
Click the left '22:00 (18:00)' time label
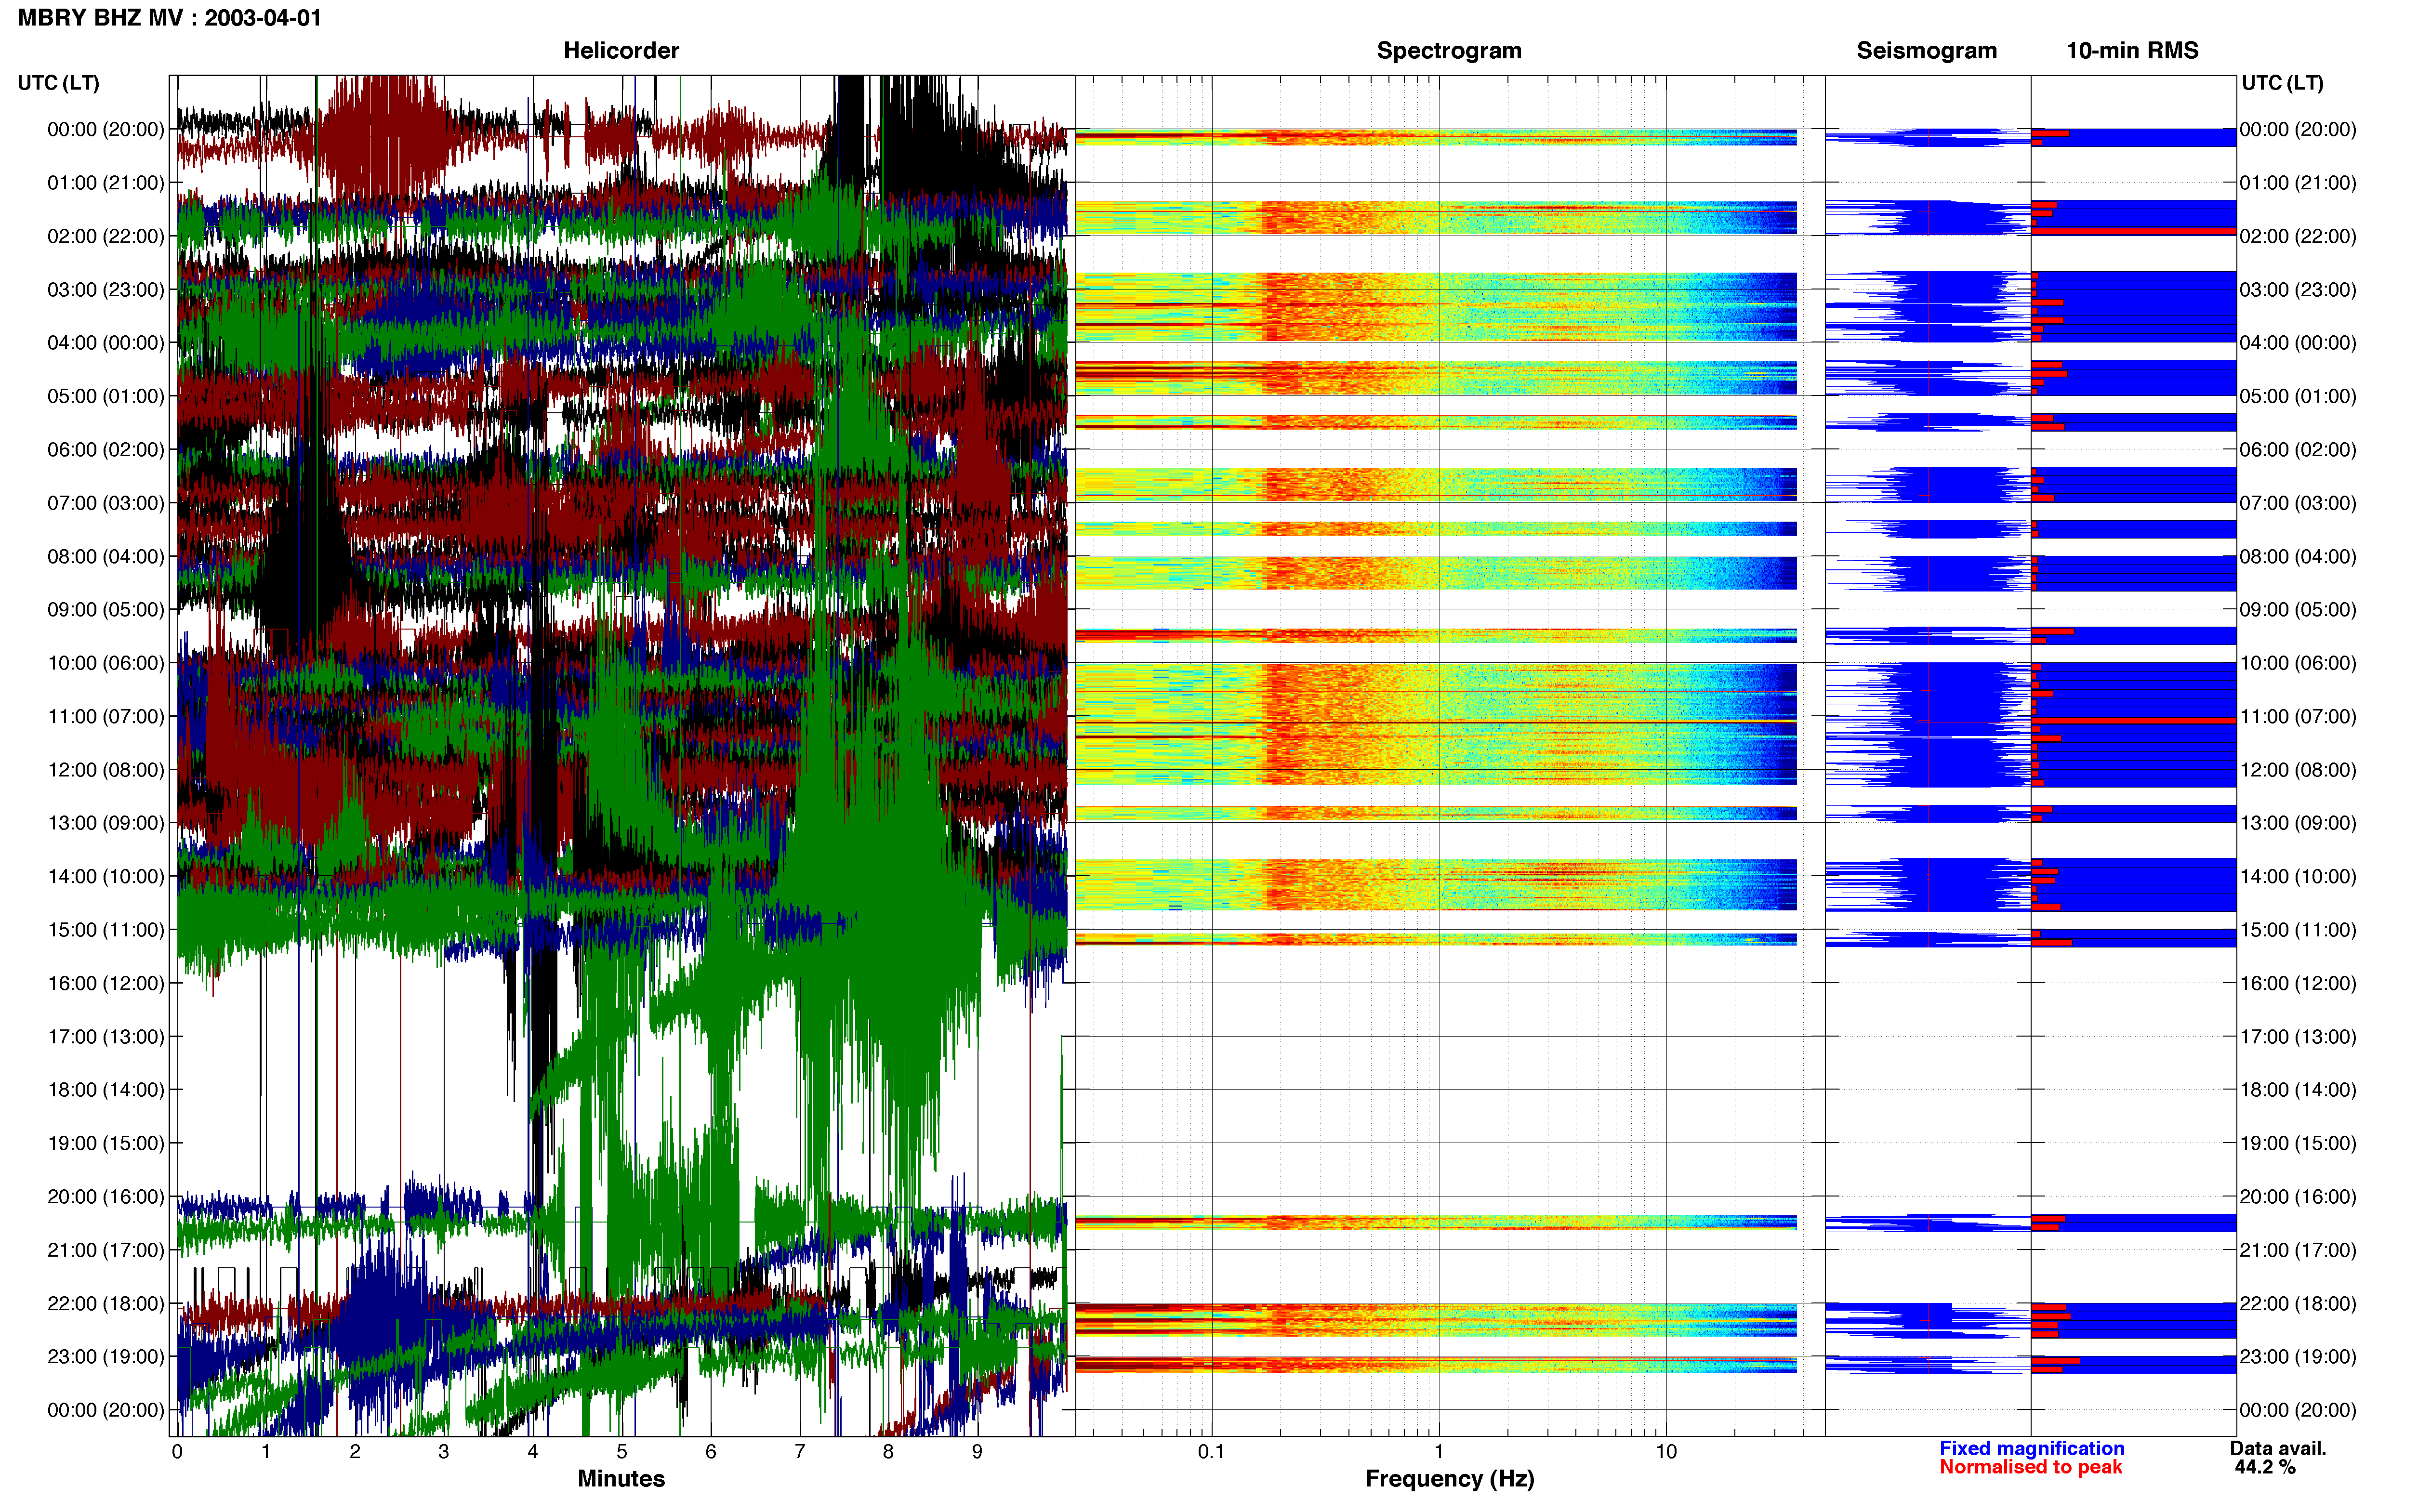[x=106, y=1303]
